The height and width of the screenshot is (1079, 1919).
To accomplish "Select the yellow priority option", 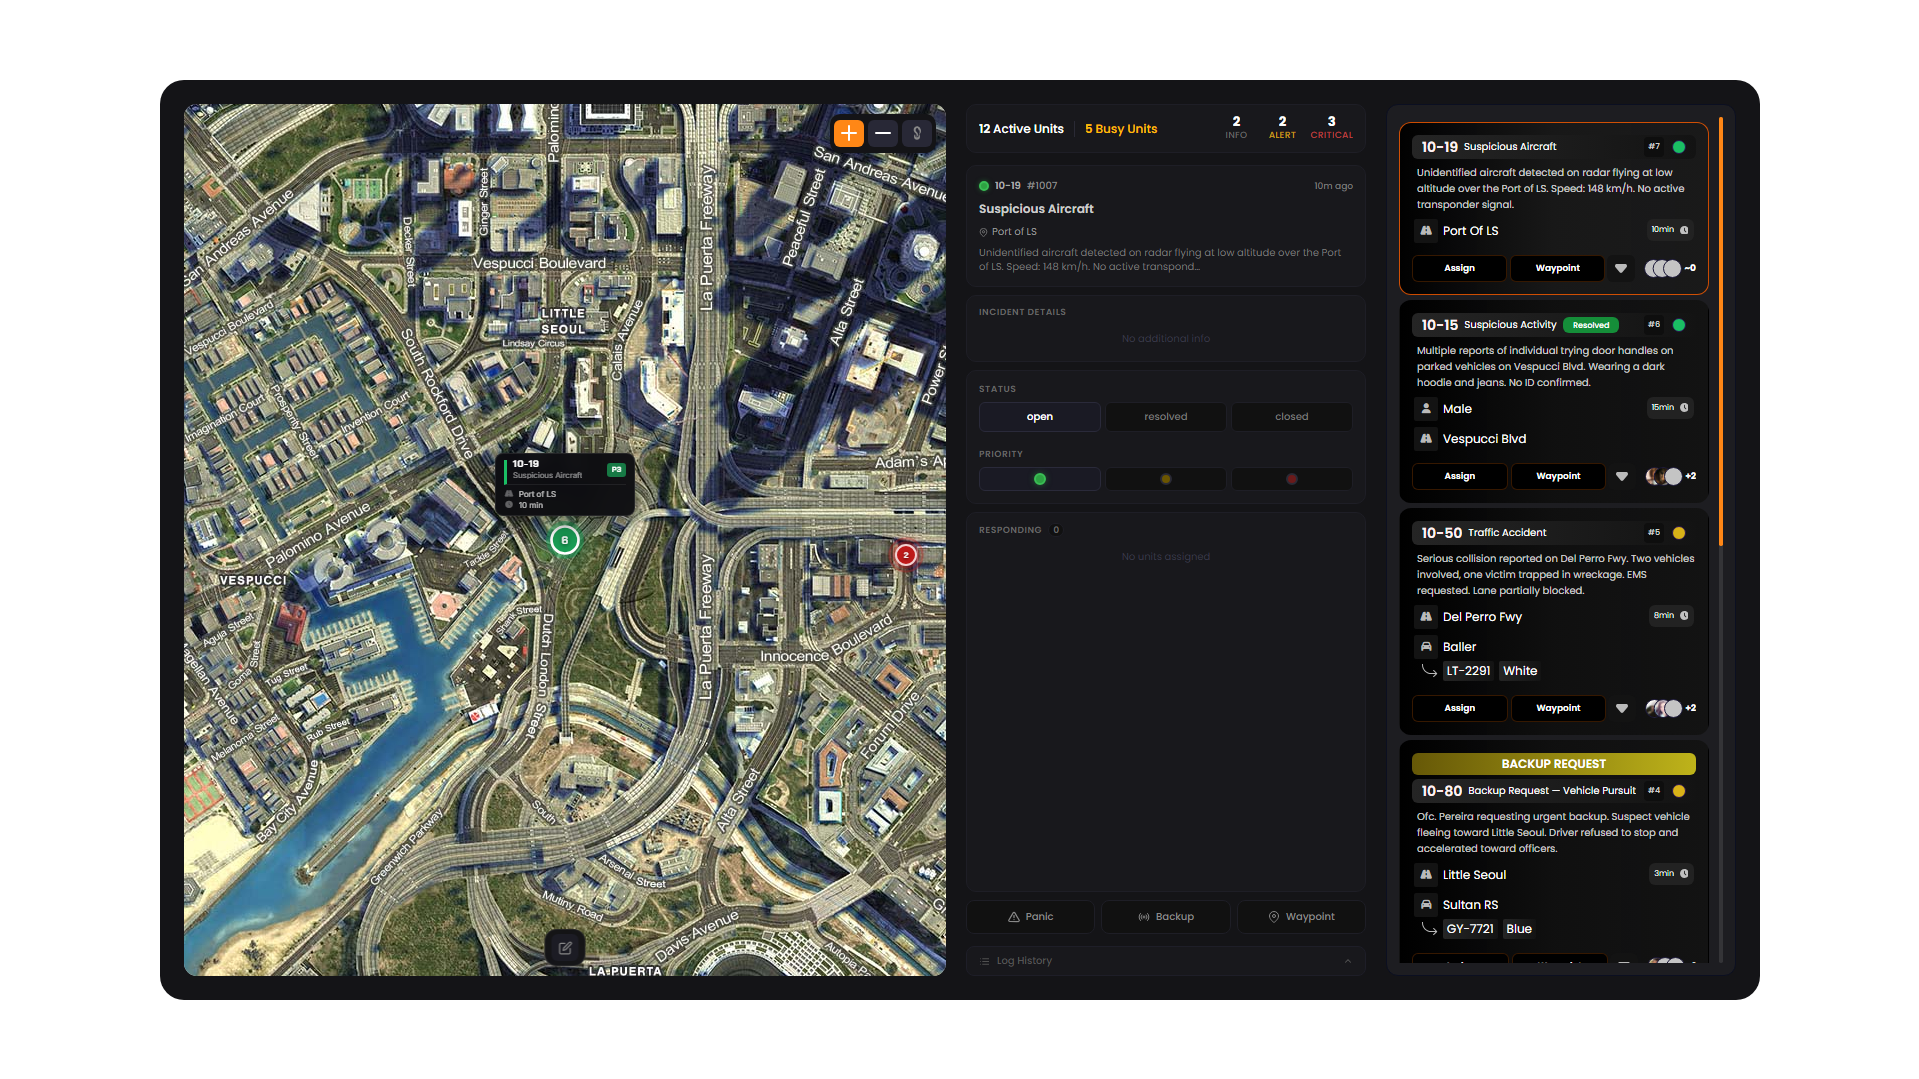I will coord(1166,479).
